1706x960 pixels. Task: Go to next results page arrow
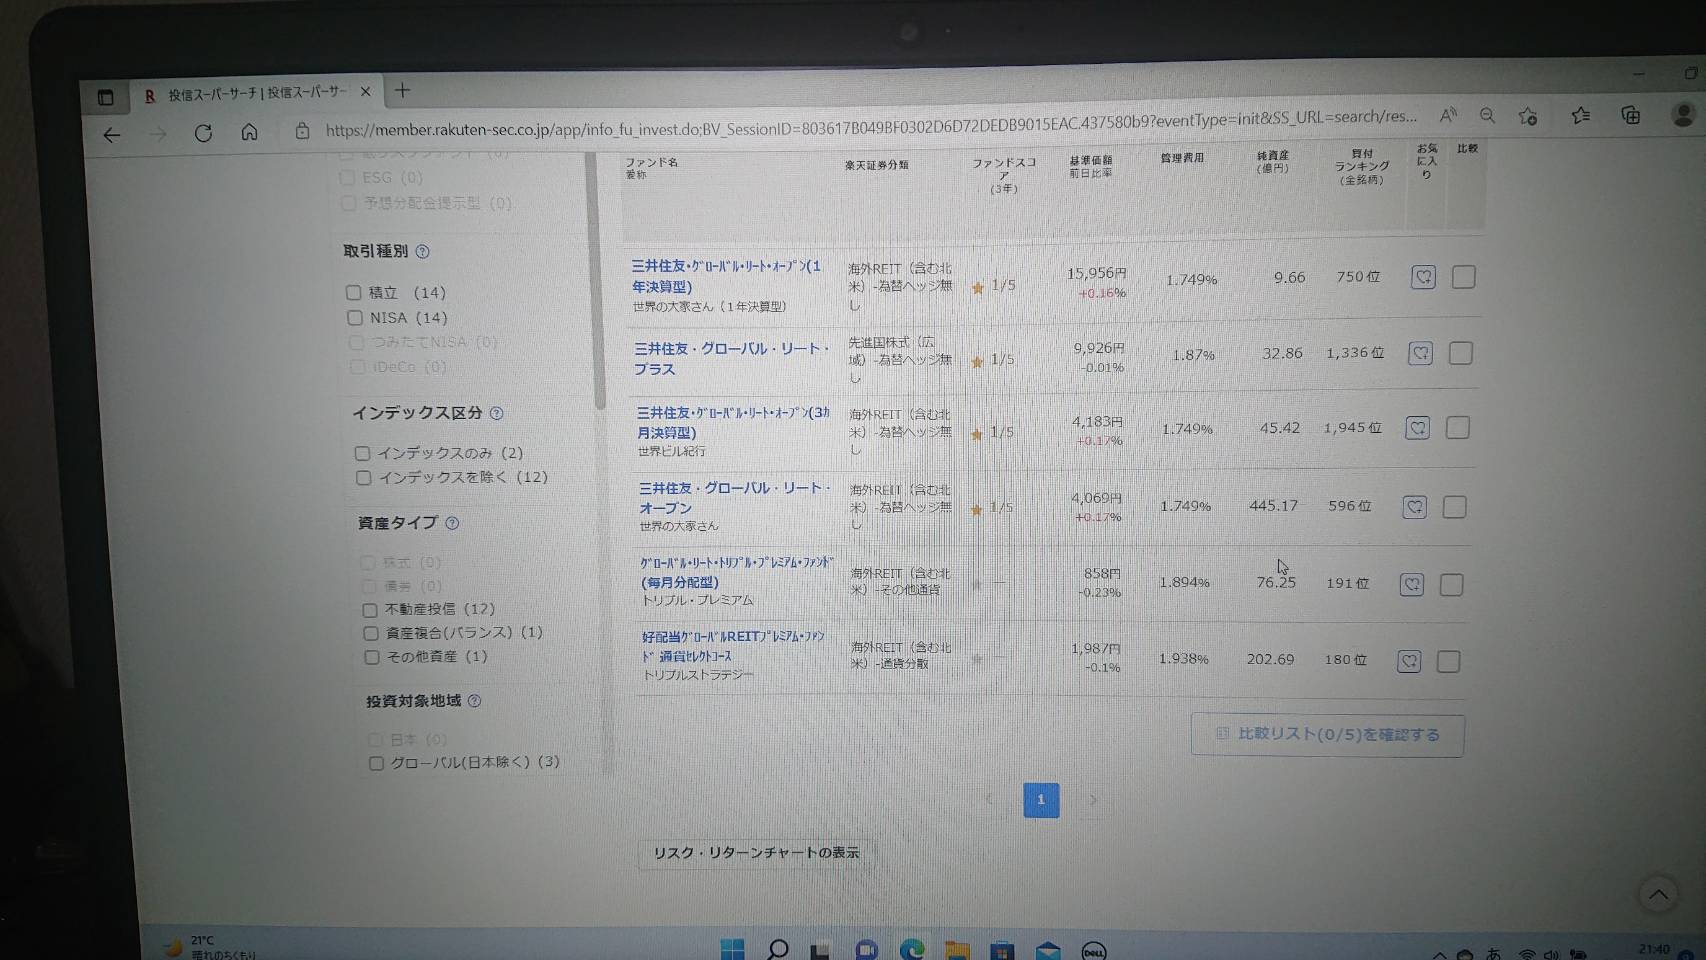(1093, 800)
